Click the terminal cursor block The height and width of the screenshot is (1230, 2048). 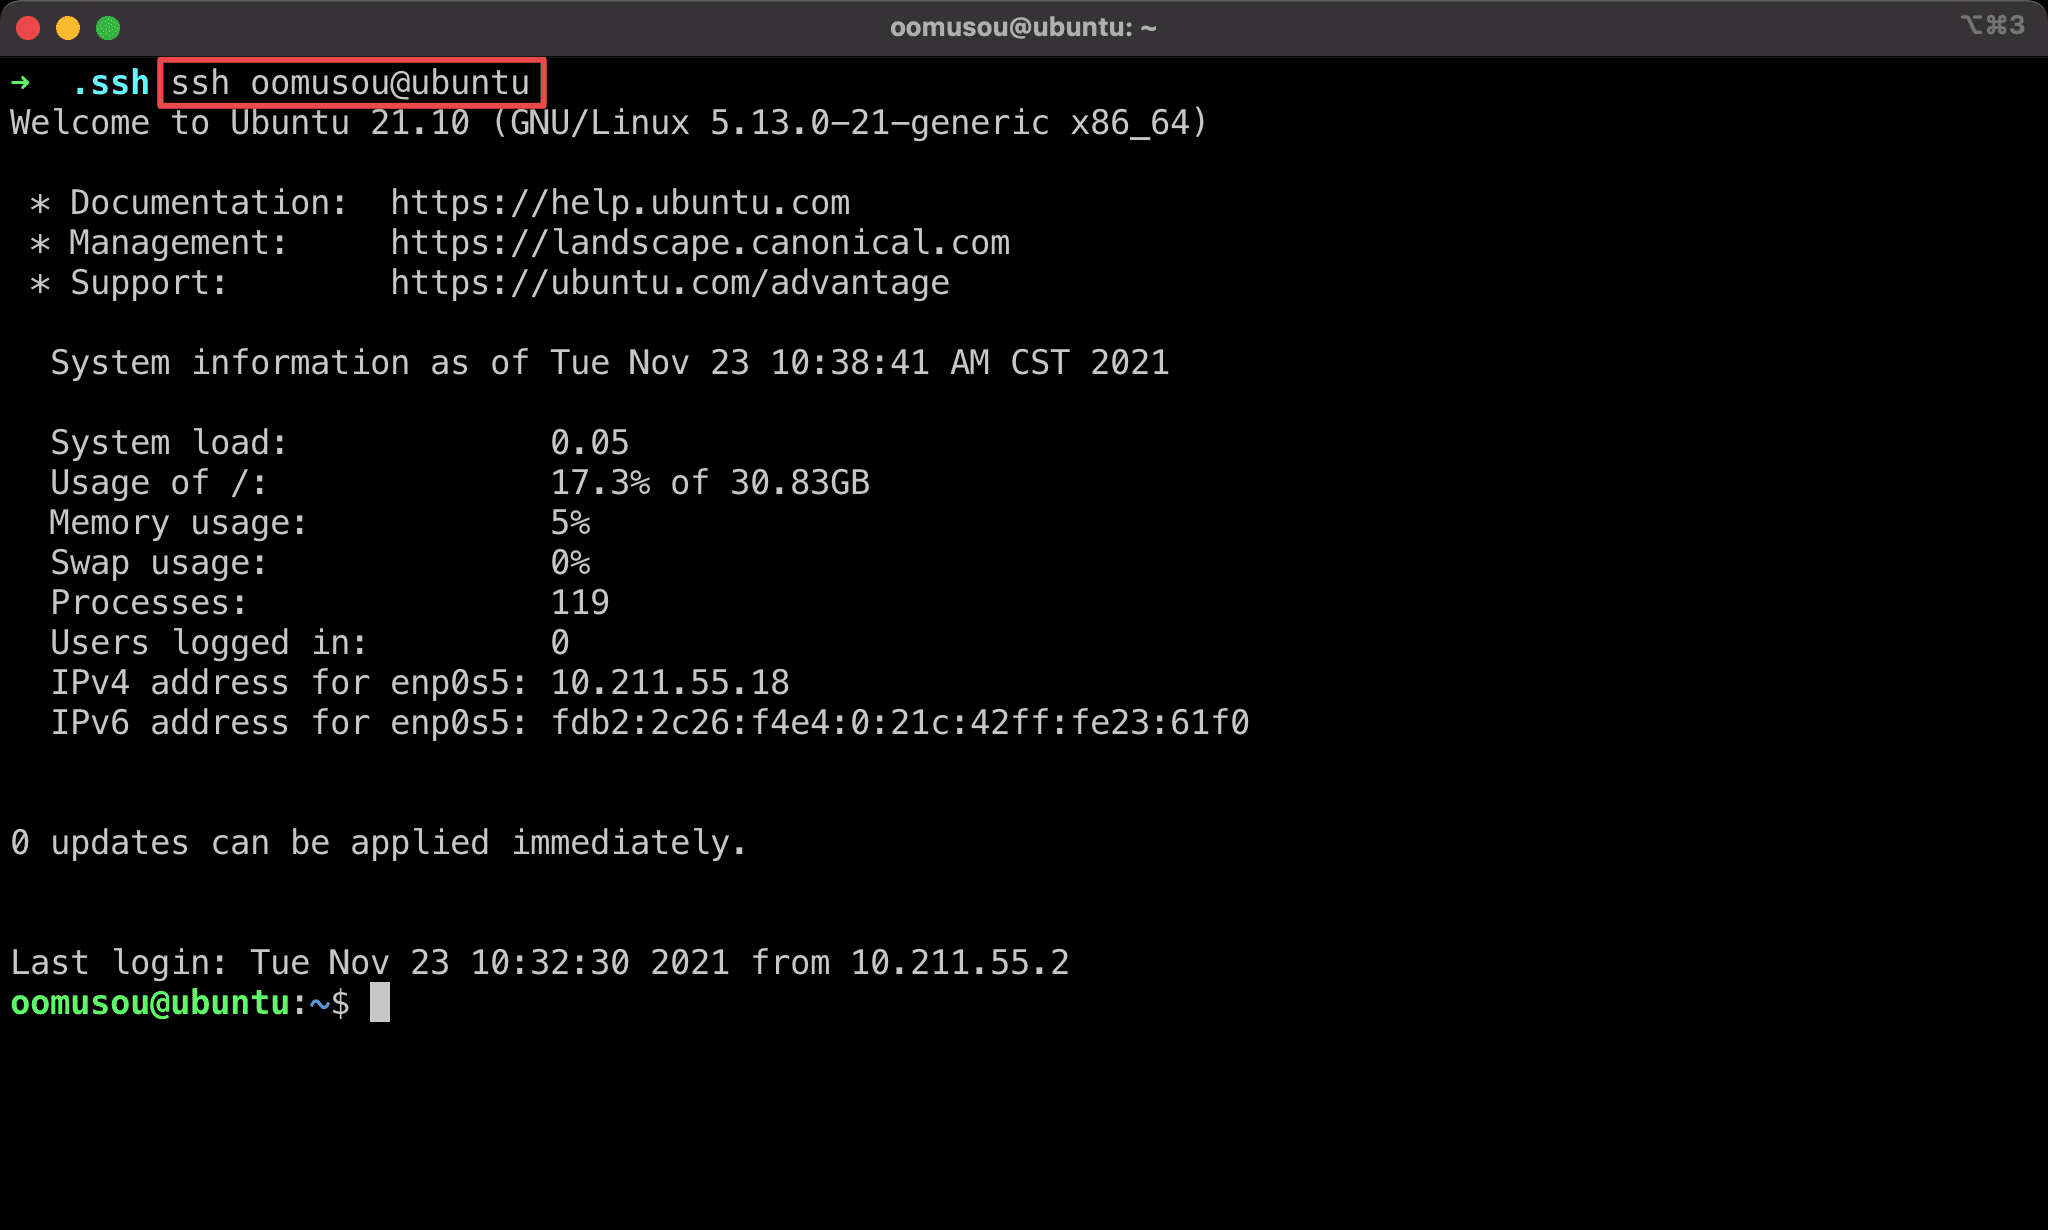[380, 1002]
